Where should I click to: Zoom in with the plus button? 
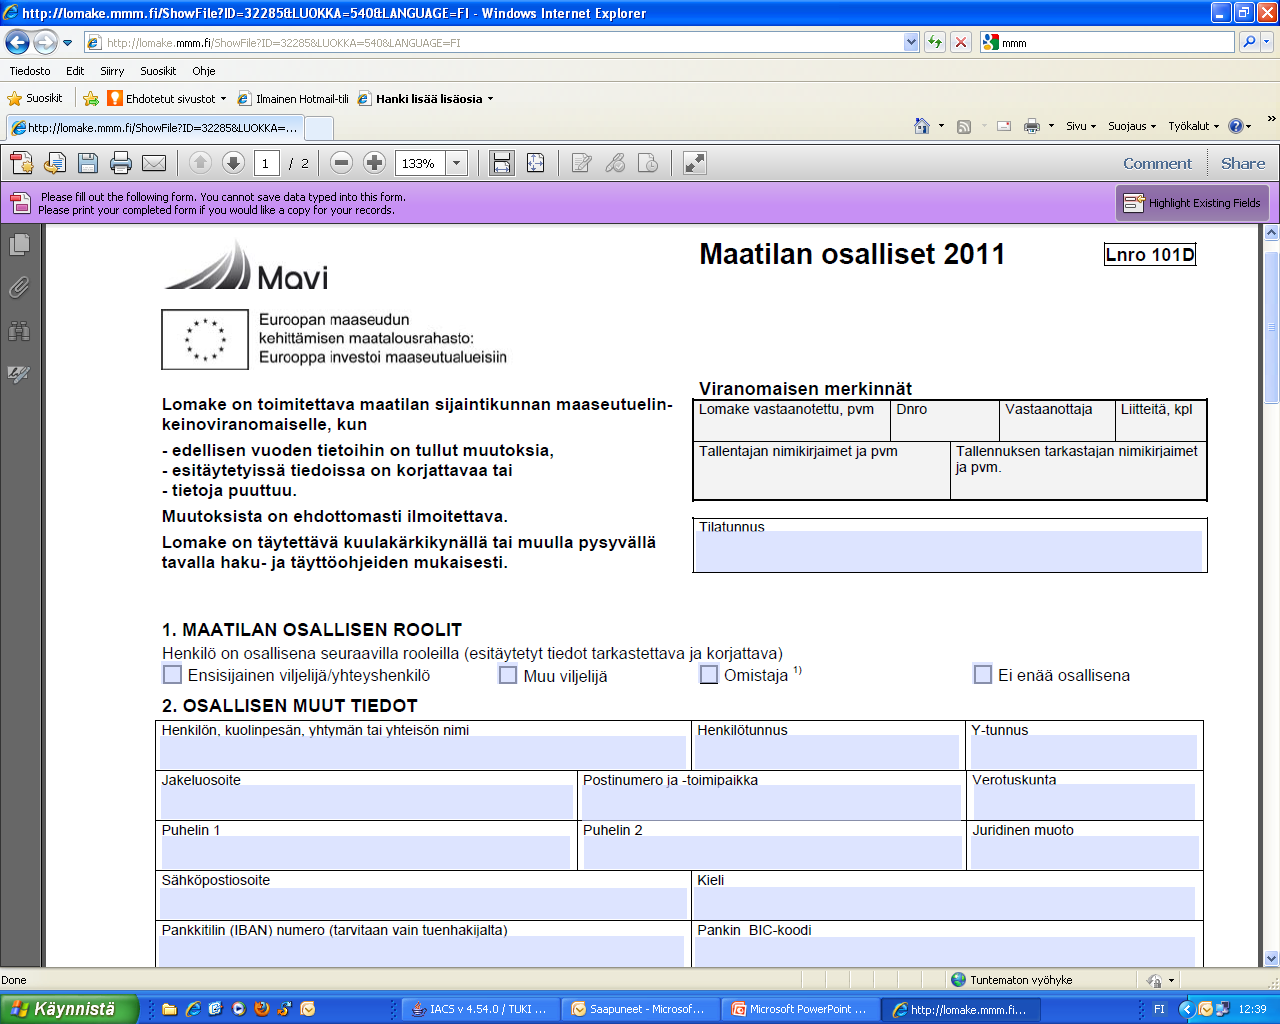coord(374,163)
